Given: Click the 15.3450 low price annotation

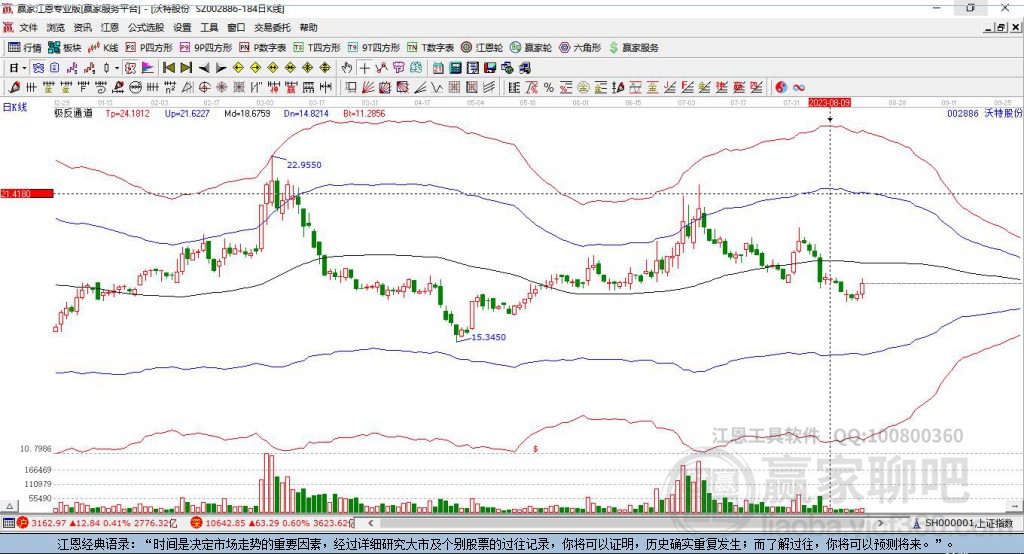Looking at the screenshot, I should [x=488, y=337].
